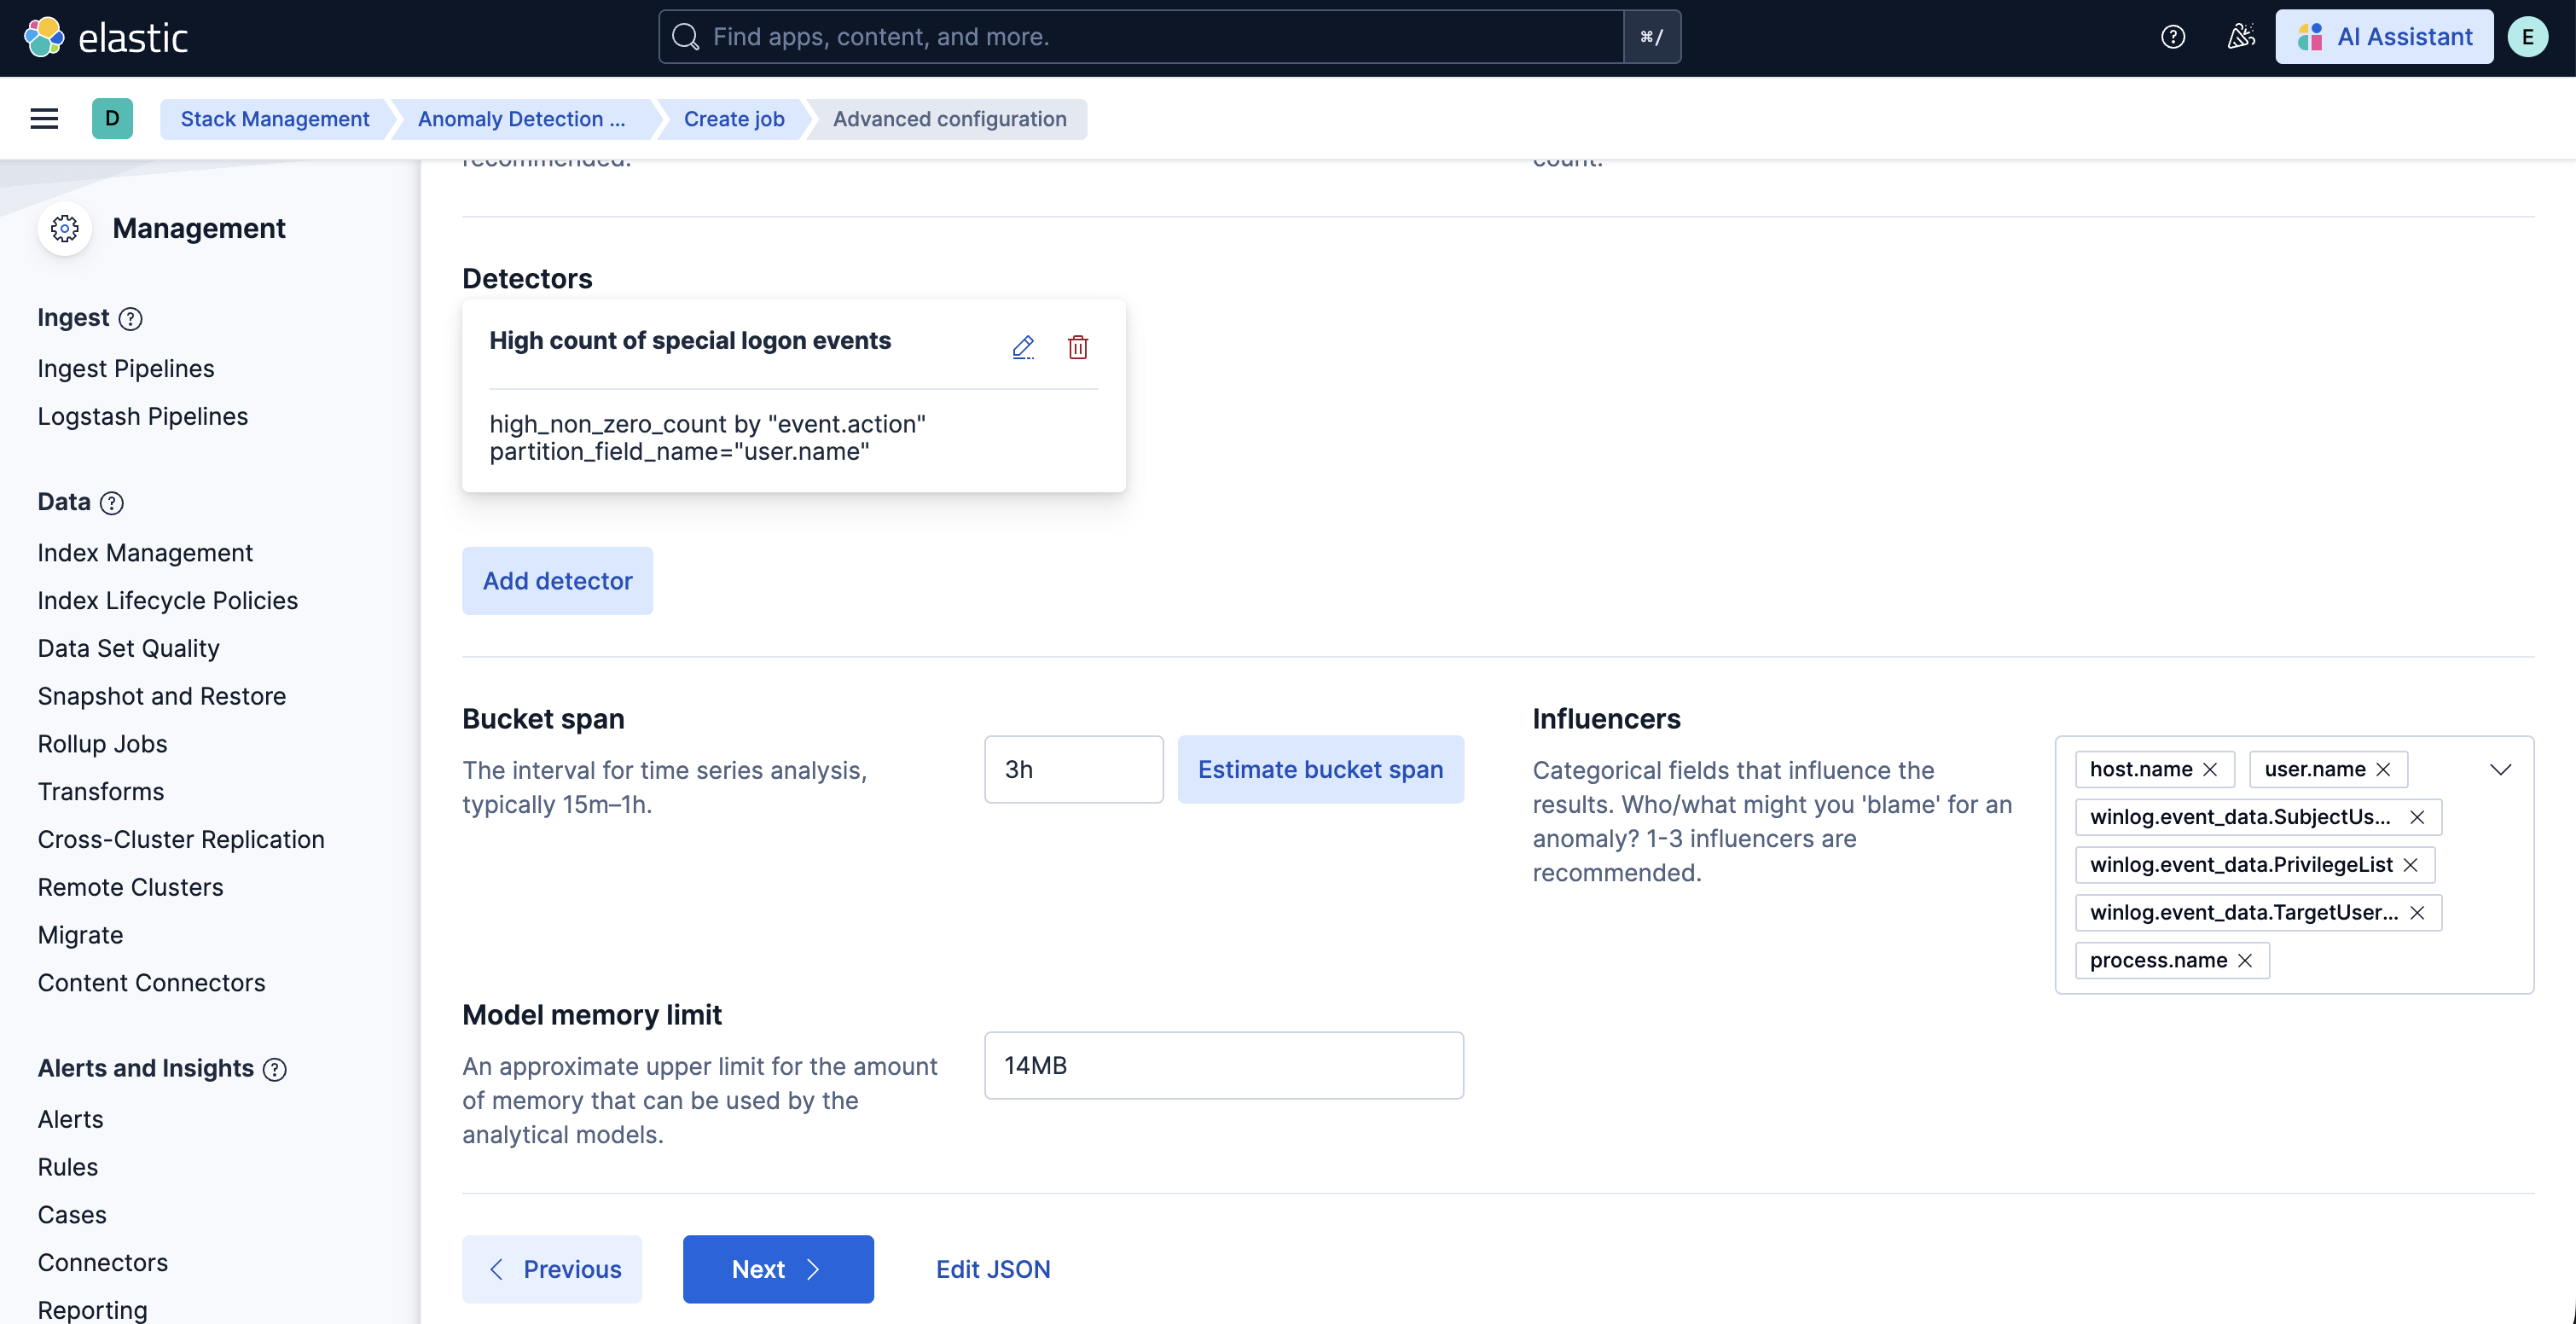Image resolution: width=2576 pixels, height=1324 pixels.
Task: Remove the host.name influencer chip
Action: coord(2211,769)
